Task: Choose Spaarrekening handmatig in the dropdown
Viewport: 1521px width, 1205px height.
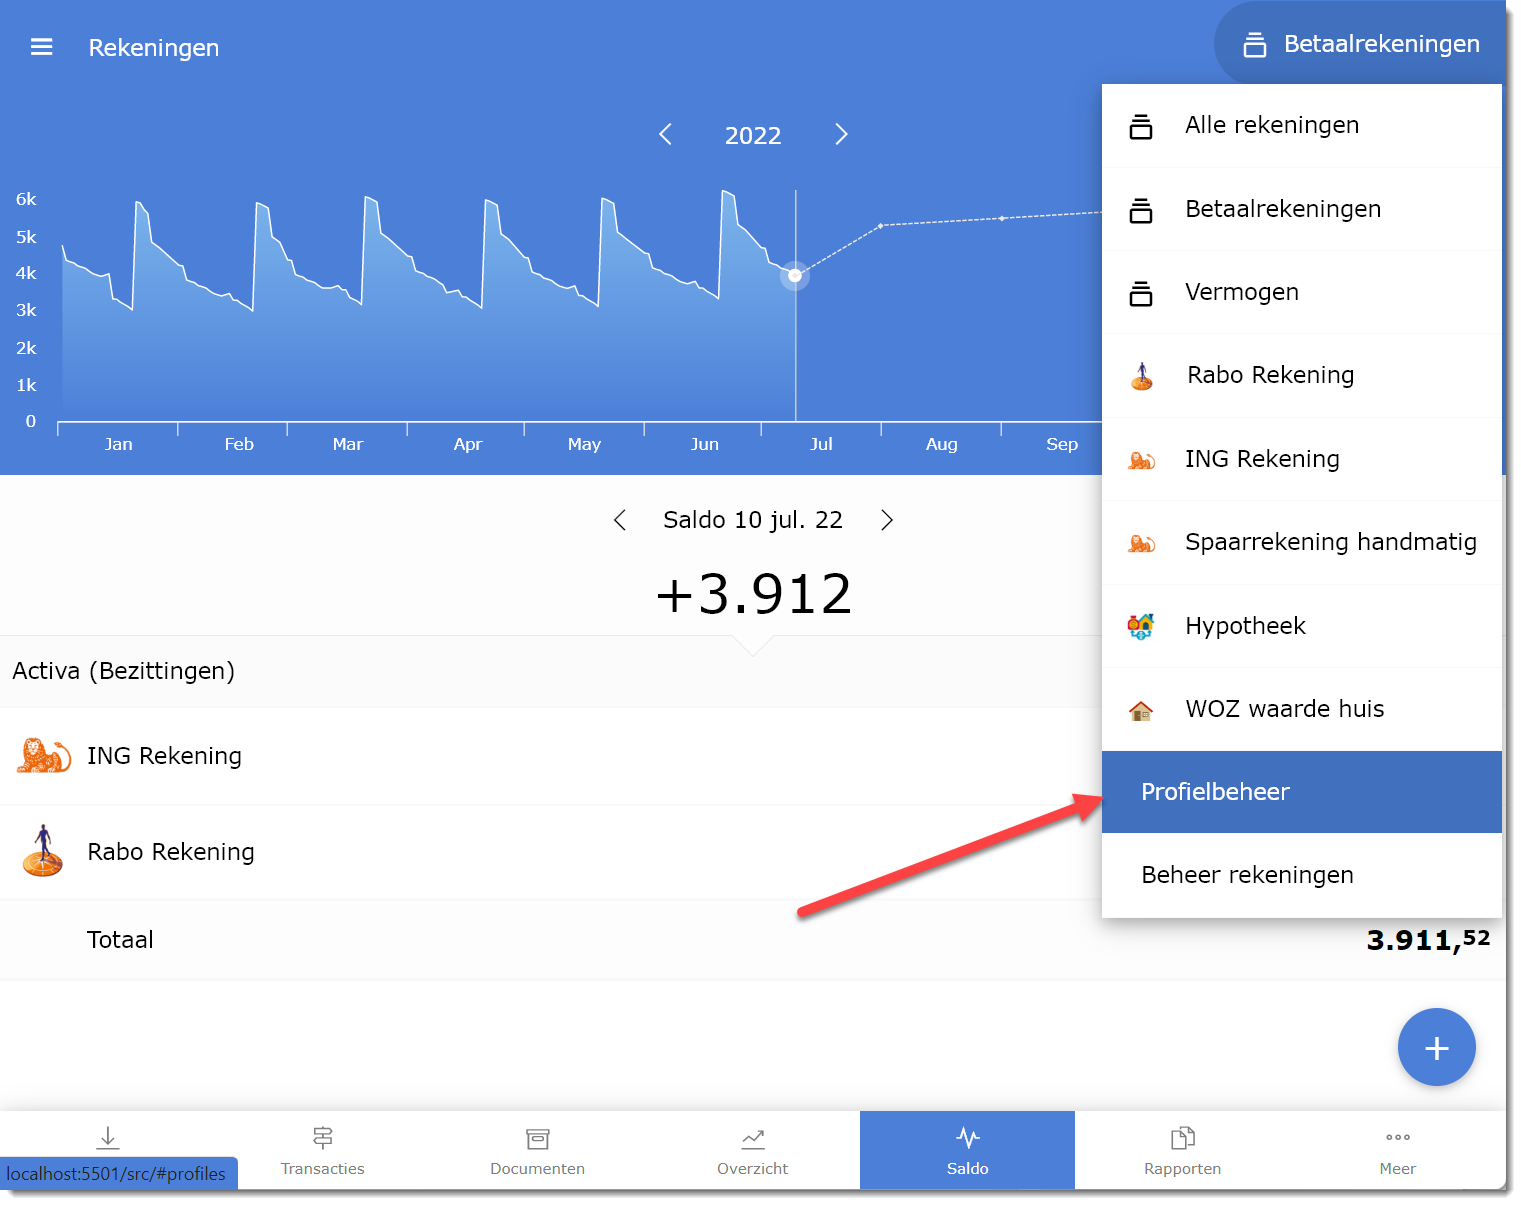Action: (1302, 542)
